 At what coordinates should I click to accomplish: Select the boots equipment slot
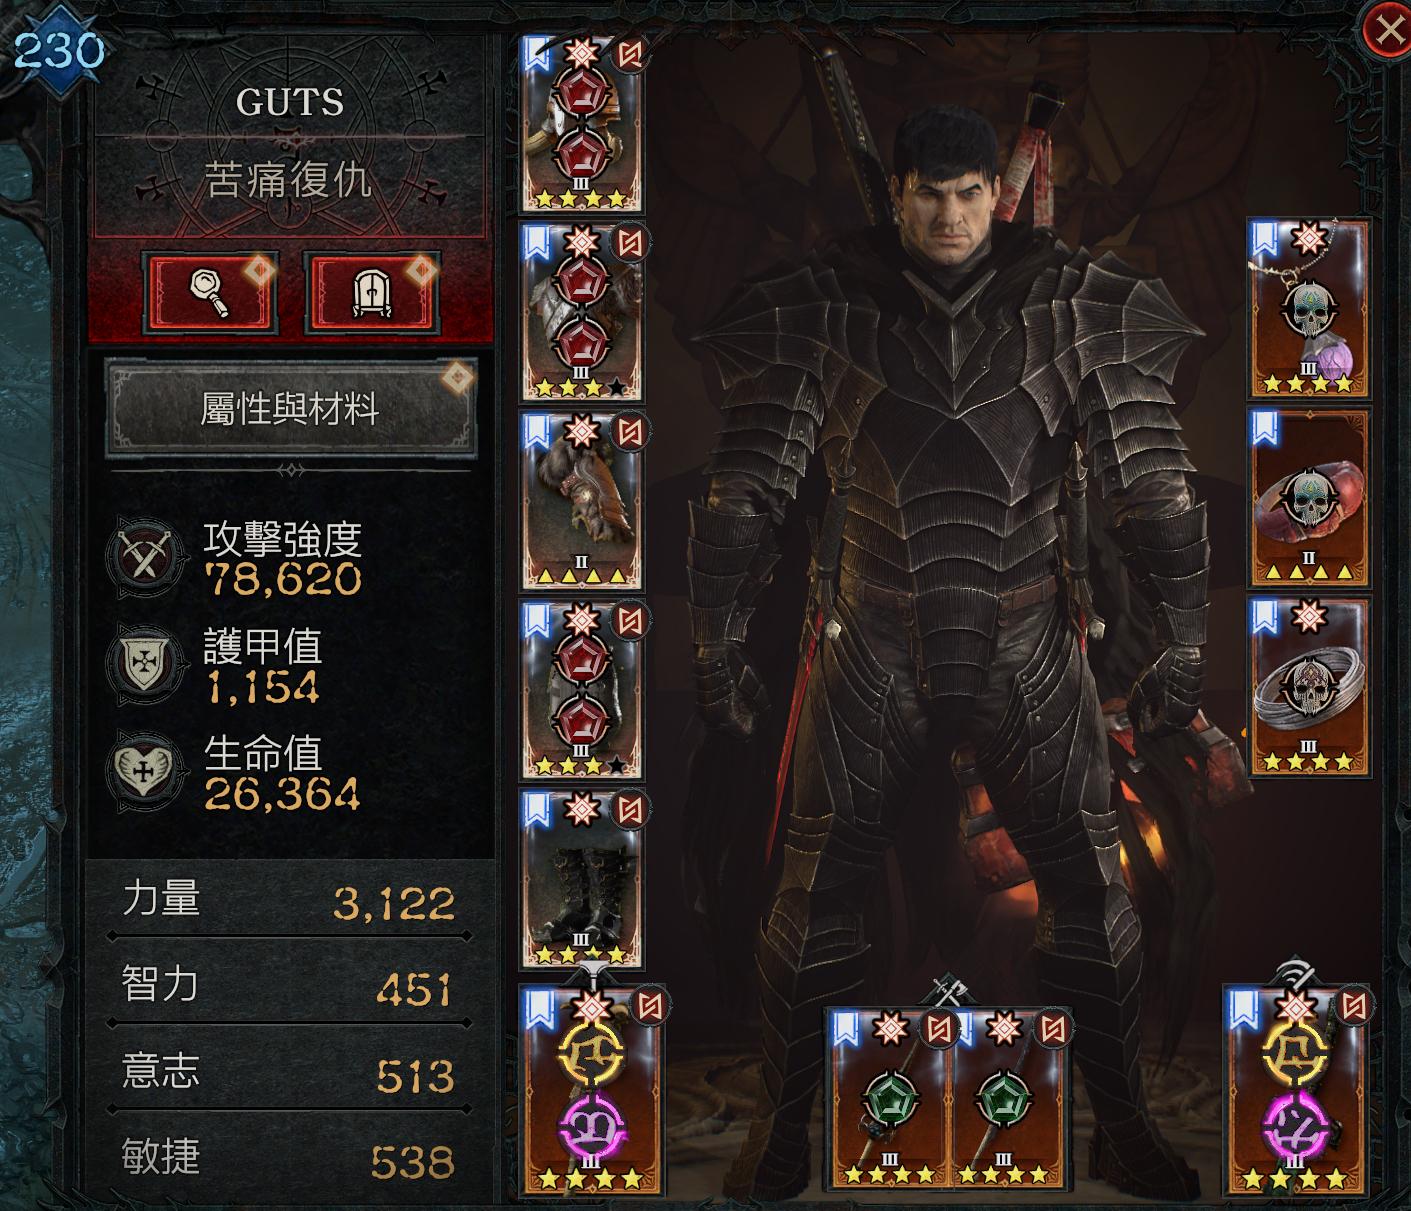tap(582, 880)
